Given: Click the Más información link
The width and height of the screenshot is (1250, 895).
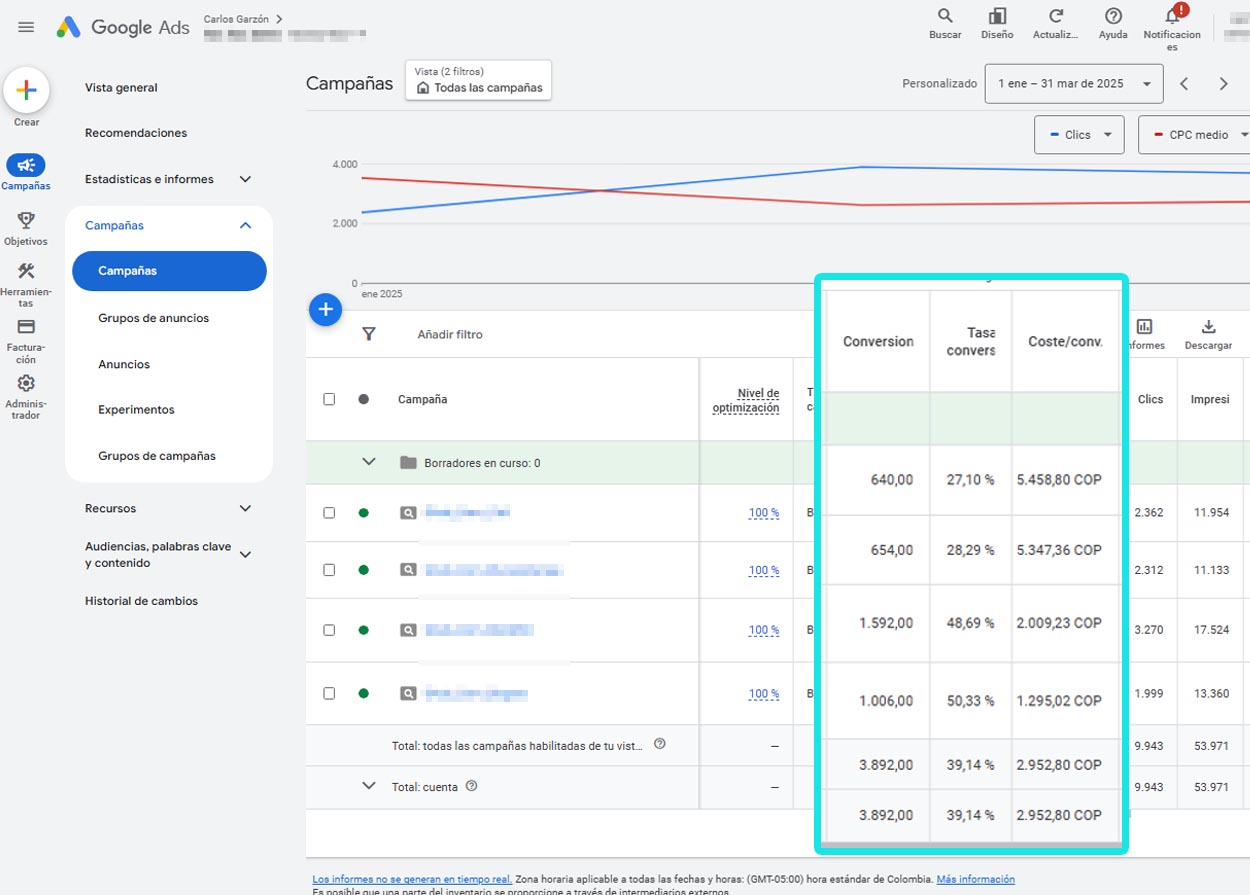Looking at the screenshot, I should coord(975,878).
